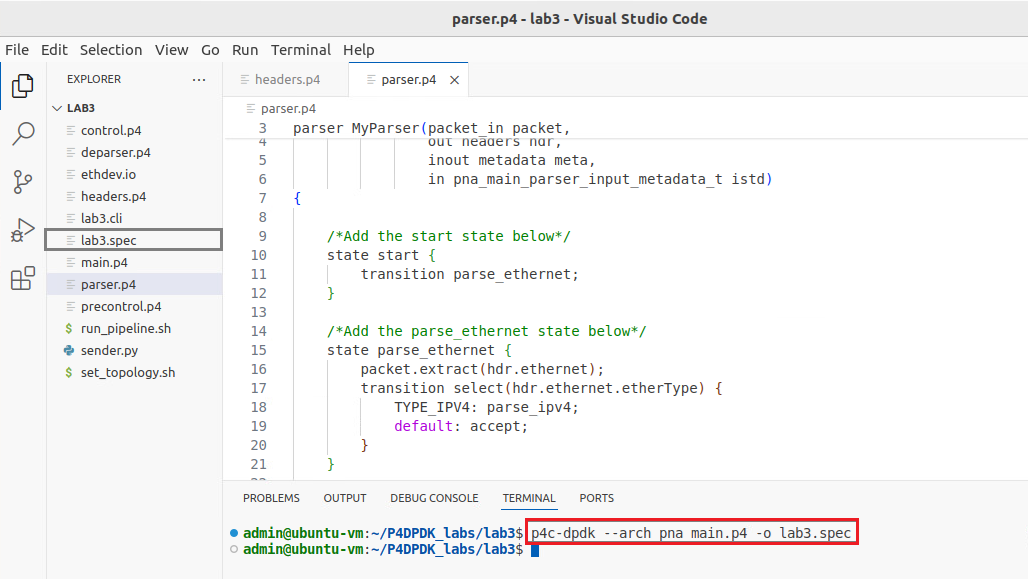Viewport: 1028px width, 579px height.
Task: Open Explorer's more actions ellipsis
Action: 199,79
